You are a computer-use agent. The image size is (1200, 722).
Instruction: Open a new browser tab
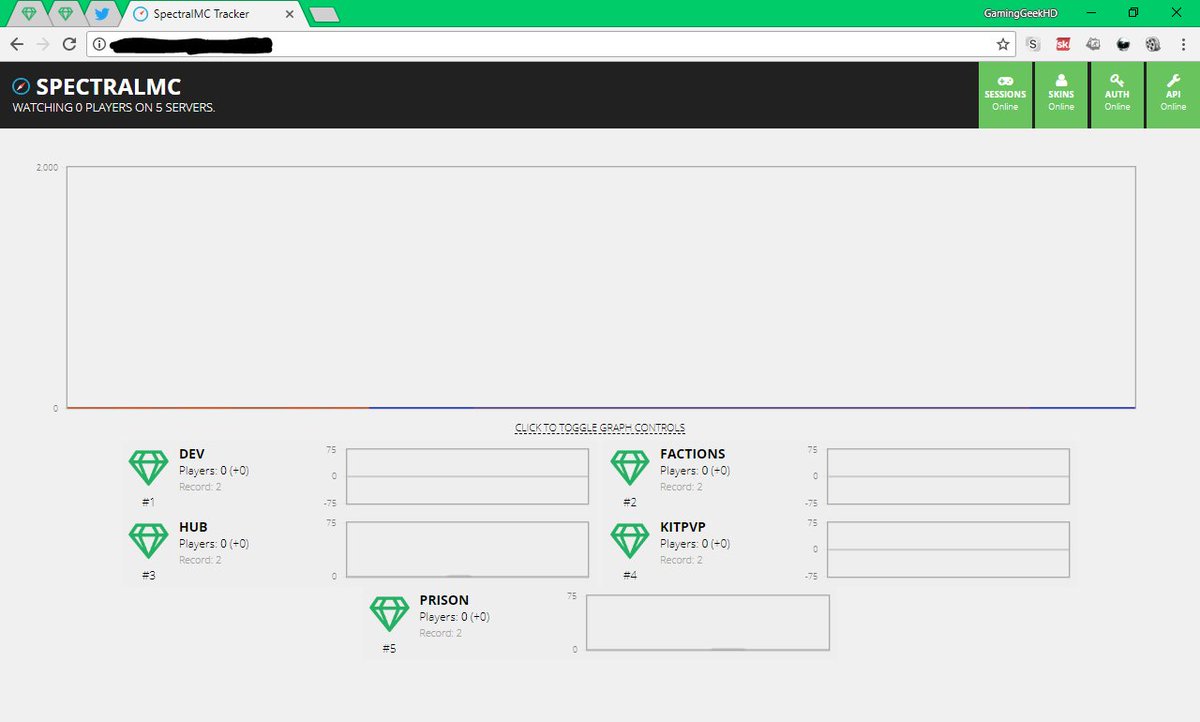point(325,15)
